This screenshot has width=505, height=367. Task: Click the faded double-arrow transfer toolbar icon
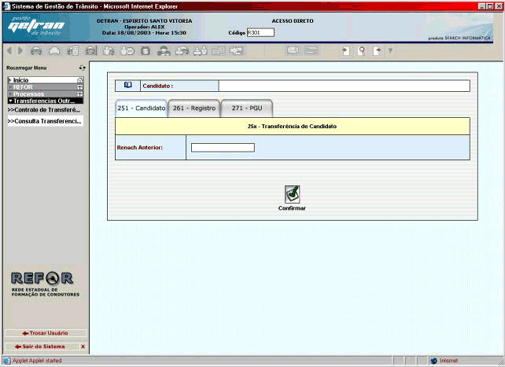(x=236, y=51)
